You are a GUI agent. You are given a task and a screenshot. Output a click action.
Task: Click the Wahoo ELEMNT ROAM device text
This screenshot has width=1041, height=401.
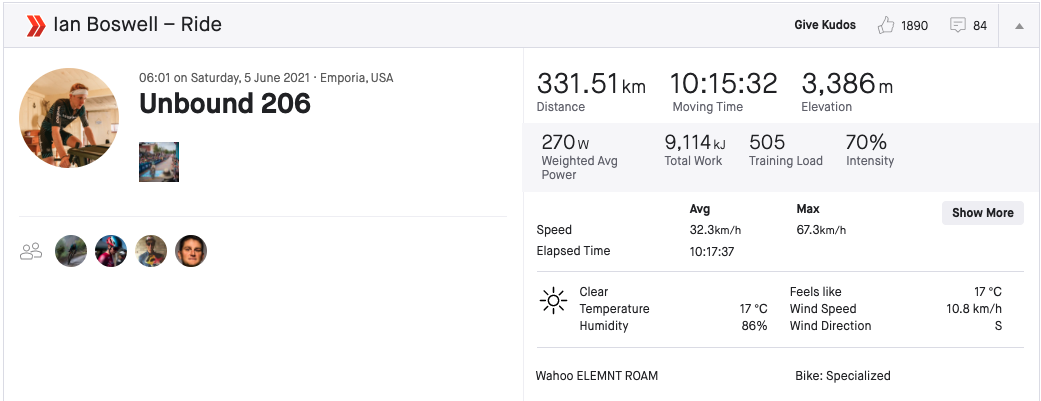click(x=597, y=376)
